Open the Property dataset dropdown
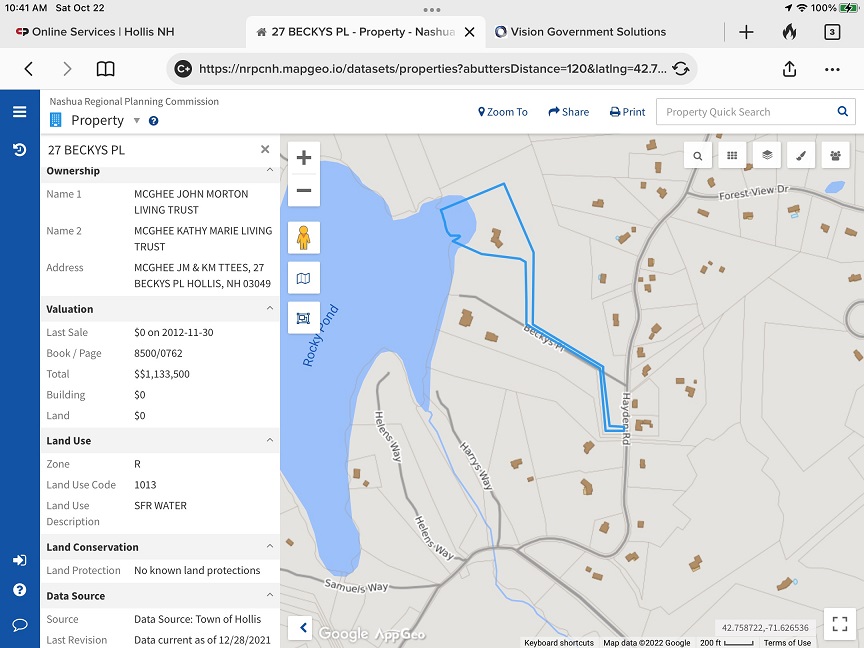This screenshot has height=648, width=864. [137, 121]
